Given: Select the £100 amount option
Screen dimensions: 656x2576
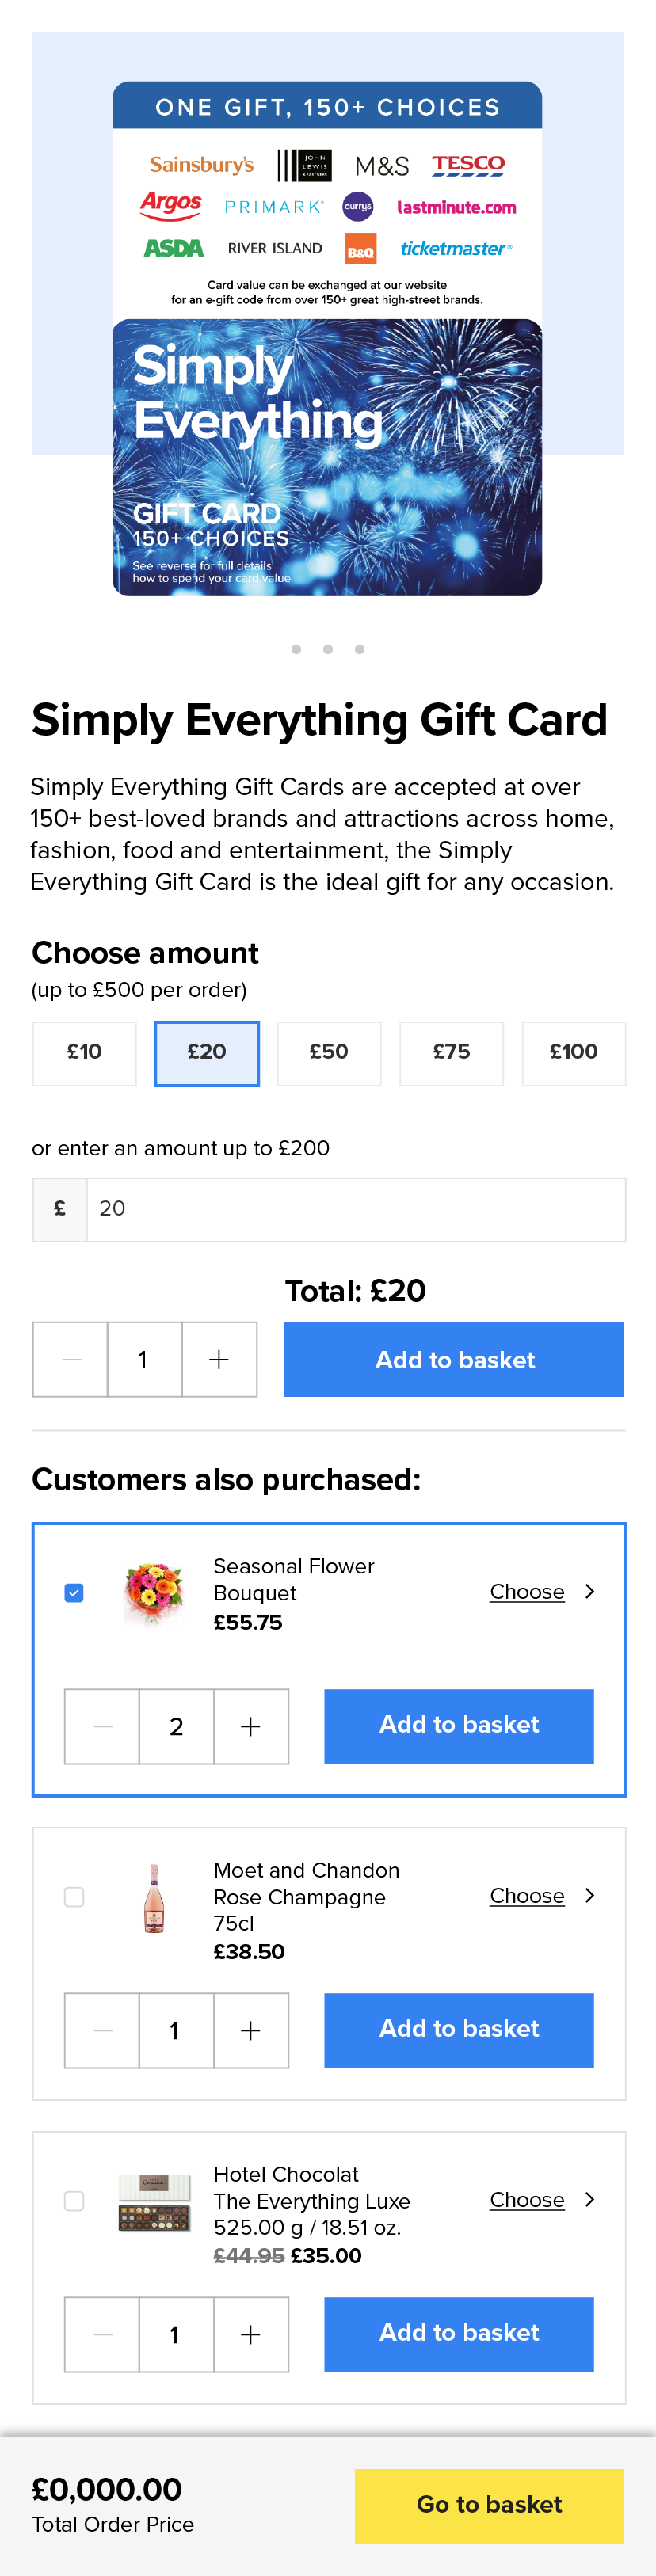Looking at the screenshot, I should click(x=573, y=1053).
